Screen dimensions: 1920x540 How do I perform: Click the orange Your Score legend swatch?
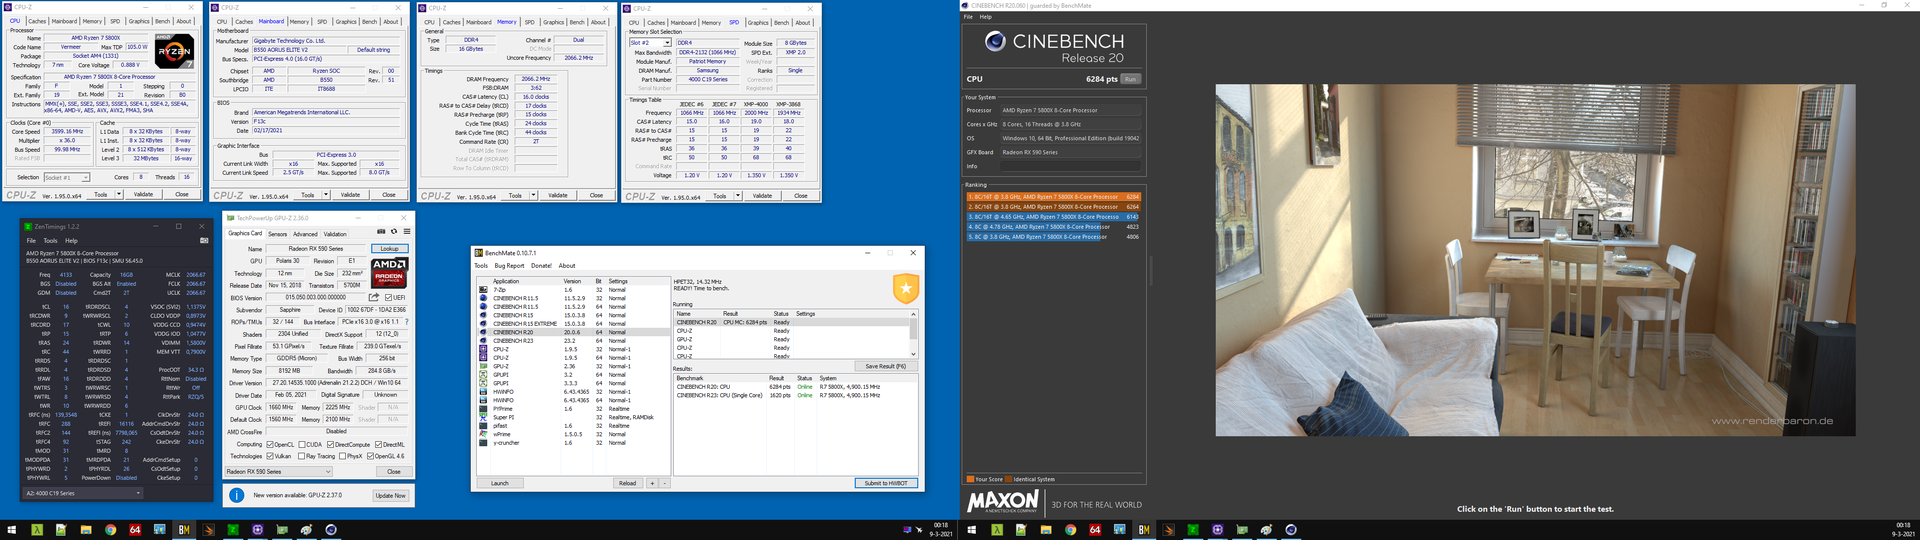pyautogui.click(x=970, y=479)
